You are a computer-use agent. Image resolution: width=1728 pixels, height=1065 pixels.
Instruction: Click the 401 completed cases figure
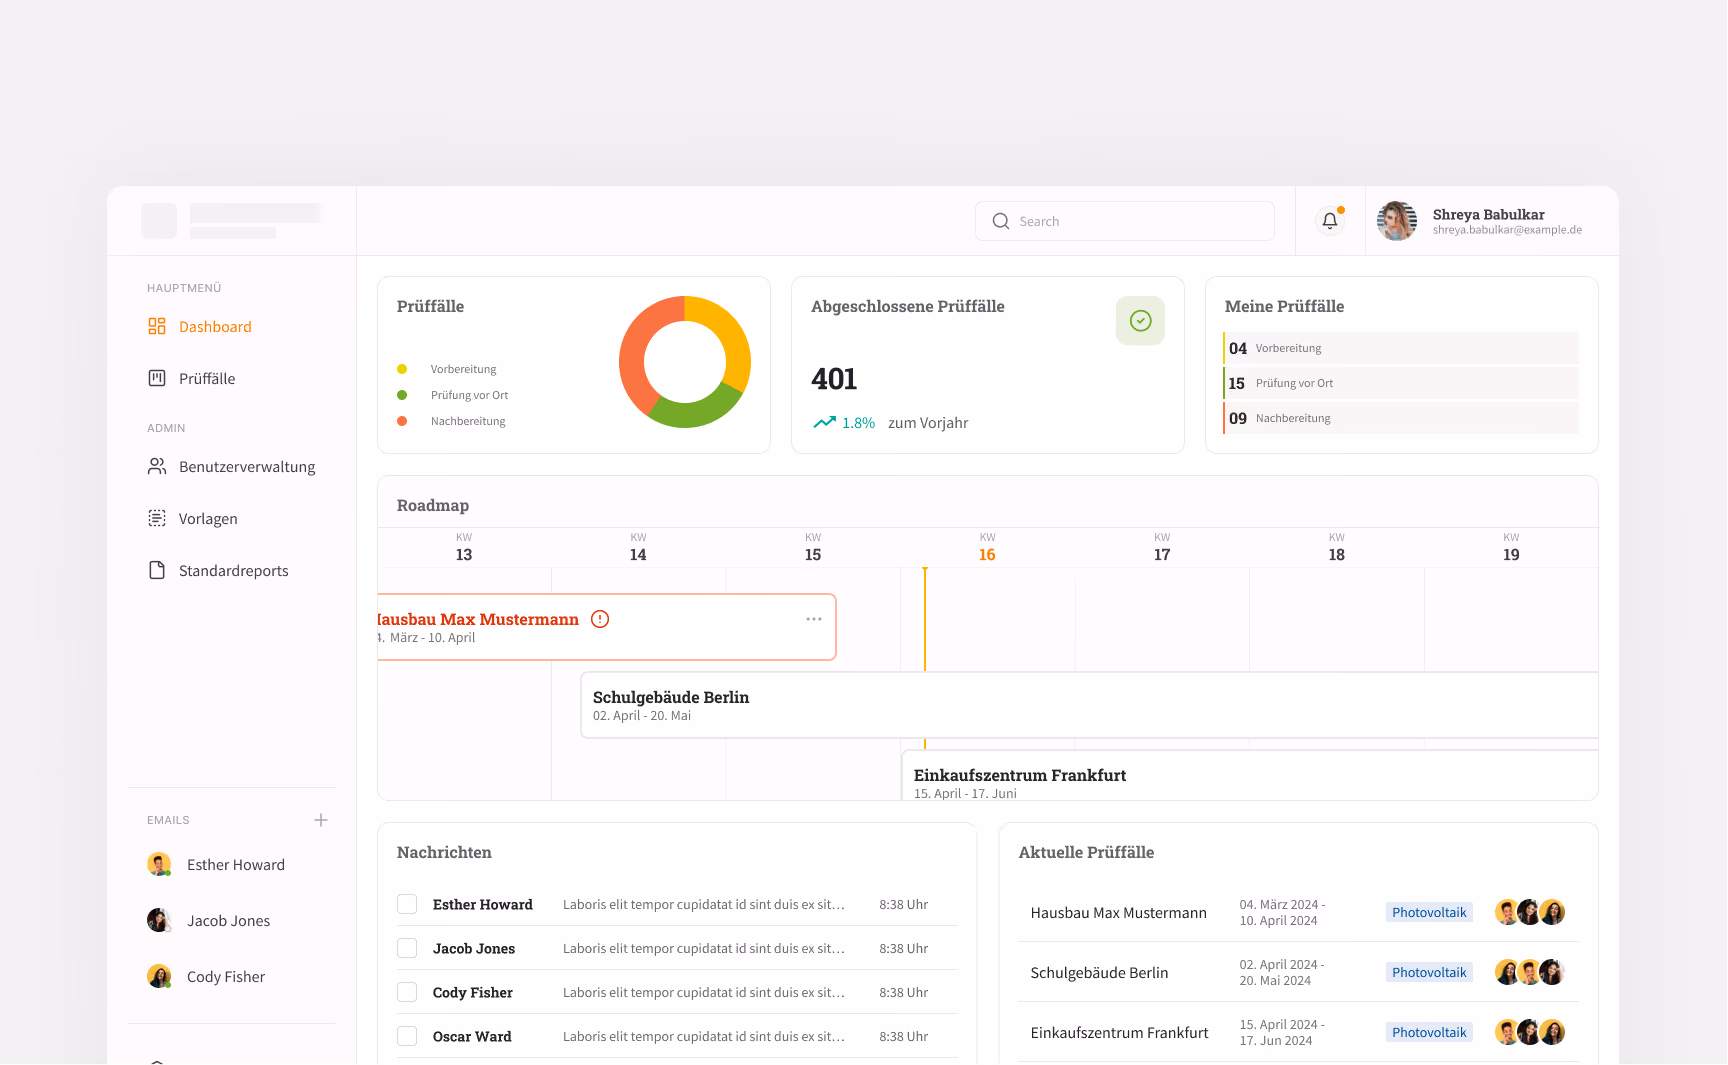(x=834, y=379)
